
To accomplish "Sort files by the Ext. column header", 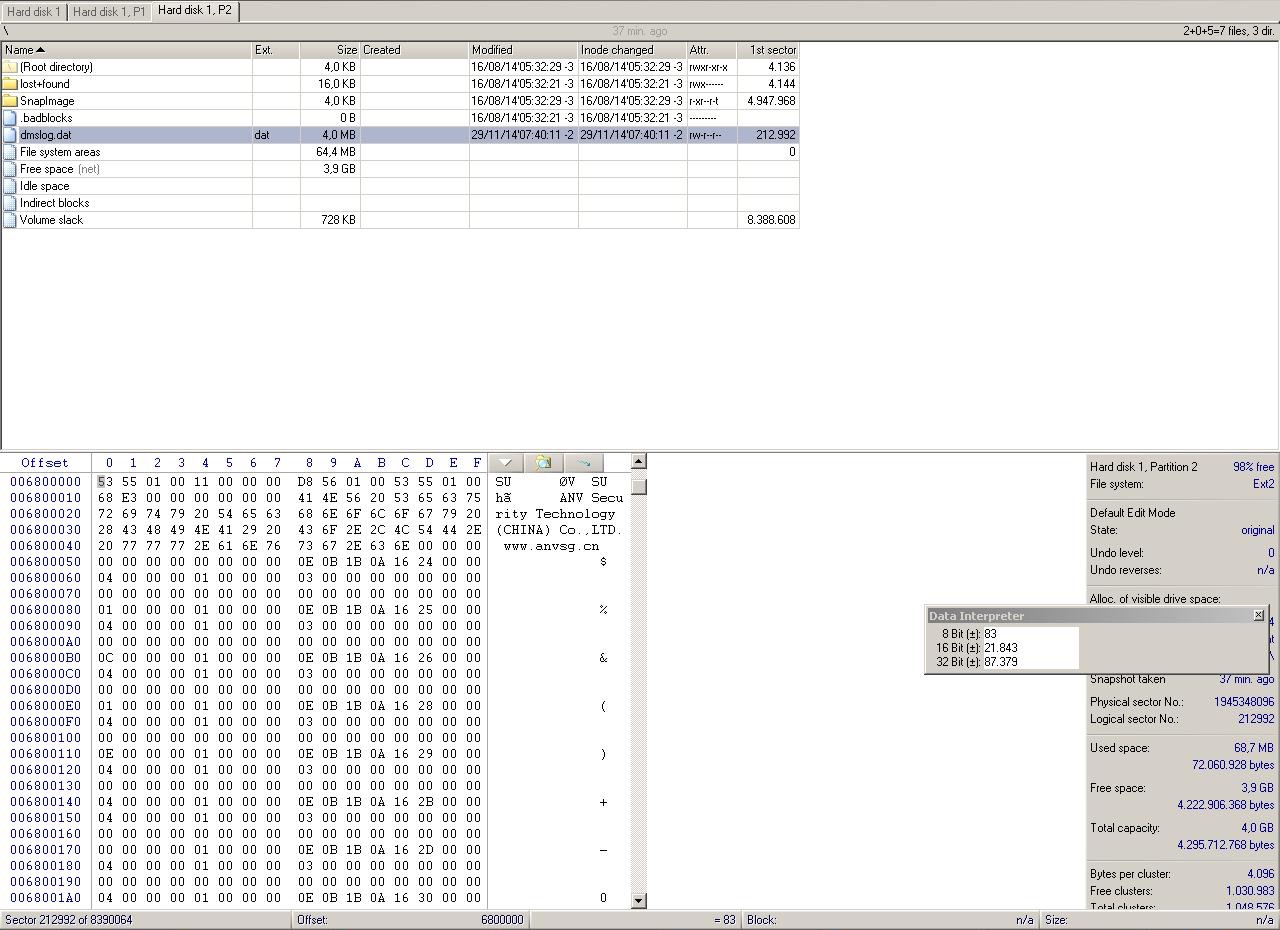I will [275, 49].
